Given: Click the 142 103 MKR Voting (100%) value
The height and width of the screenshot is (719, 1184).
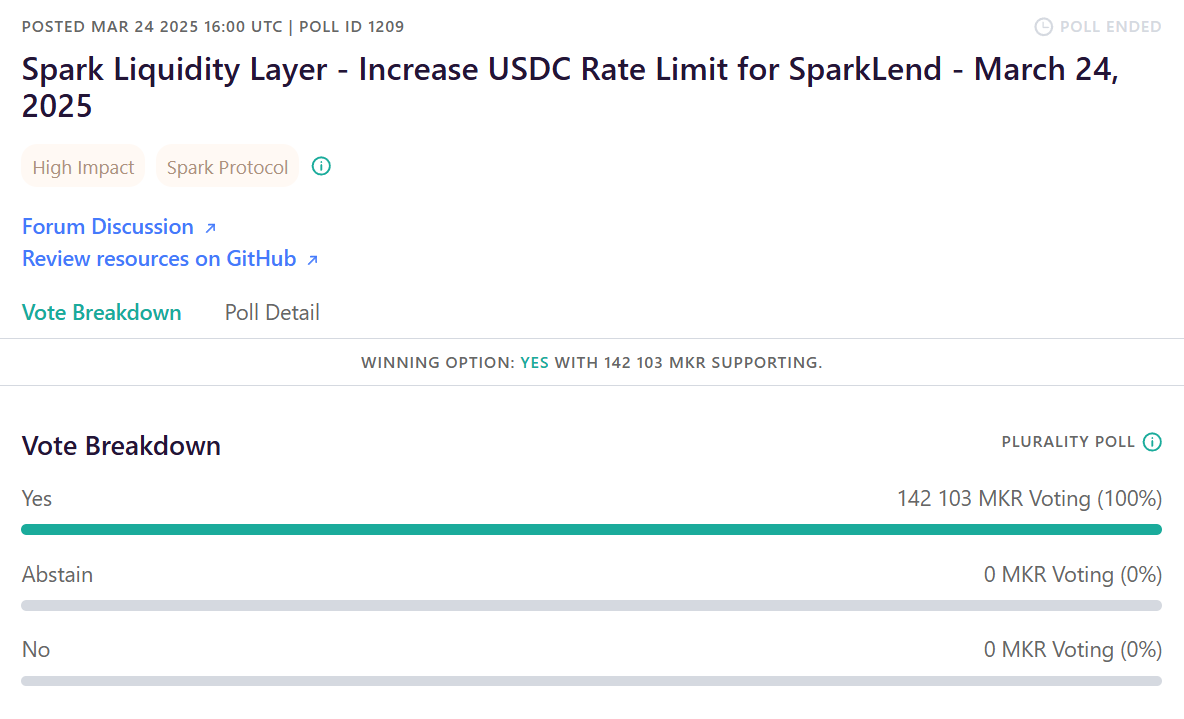Looking at the screenshot, I should [x=1029, y=498].
